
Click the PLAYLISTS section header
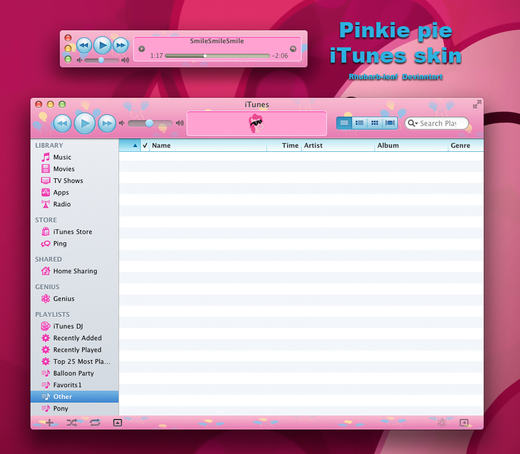(x=52, y=314)
